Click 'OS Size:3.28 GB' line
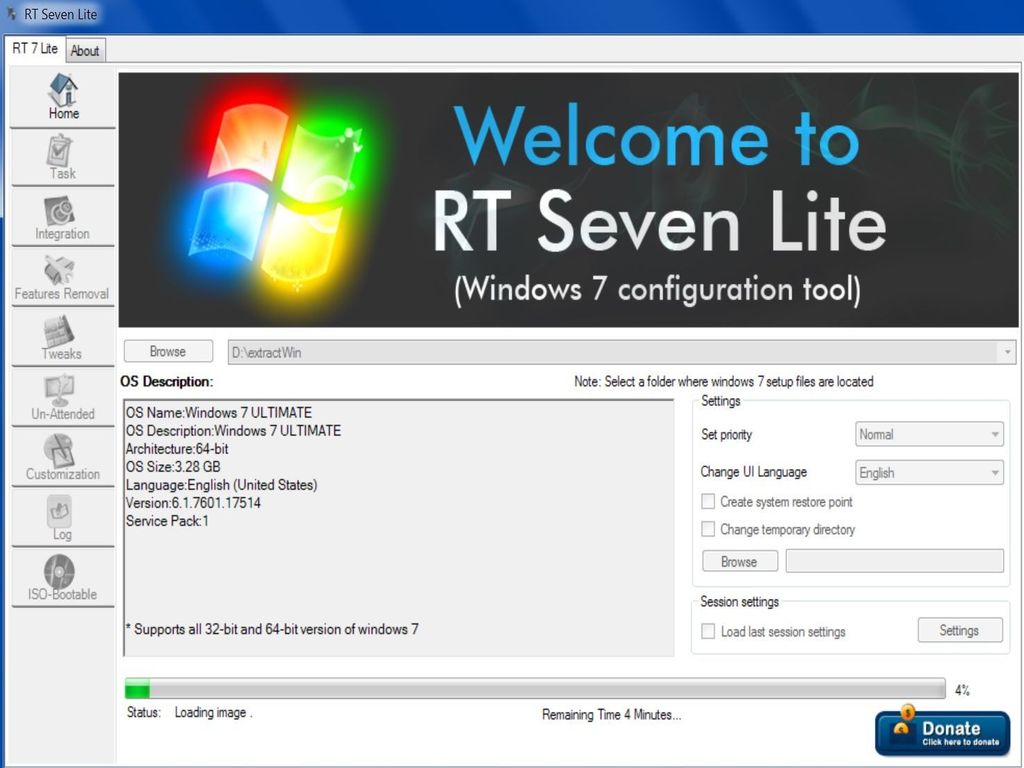 pyautogui.click(x=173, y=467)
